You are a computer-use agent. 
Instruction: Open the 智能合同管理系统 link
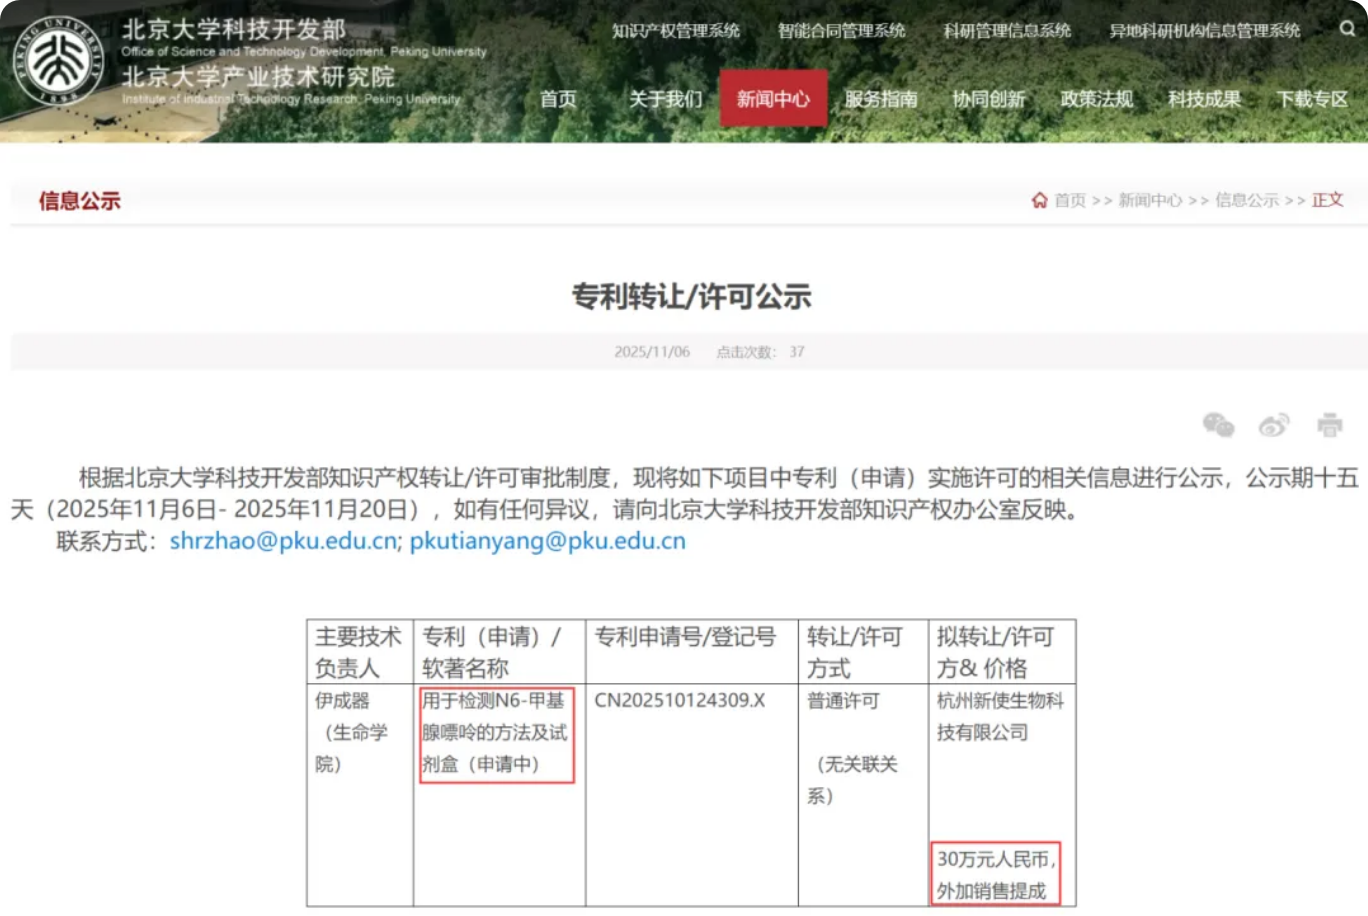[841, 31]
